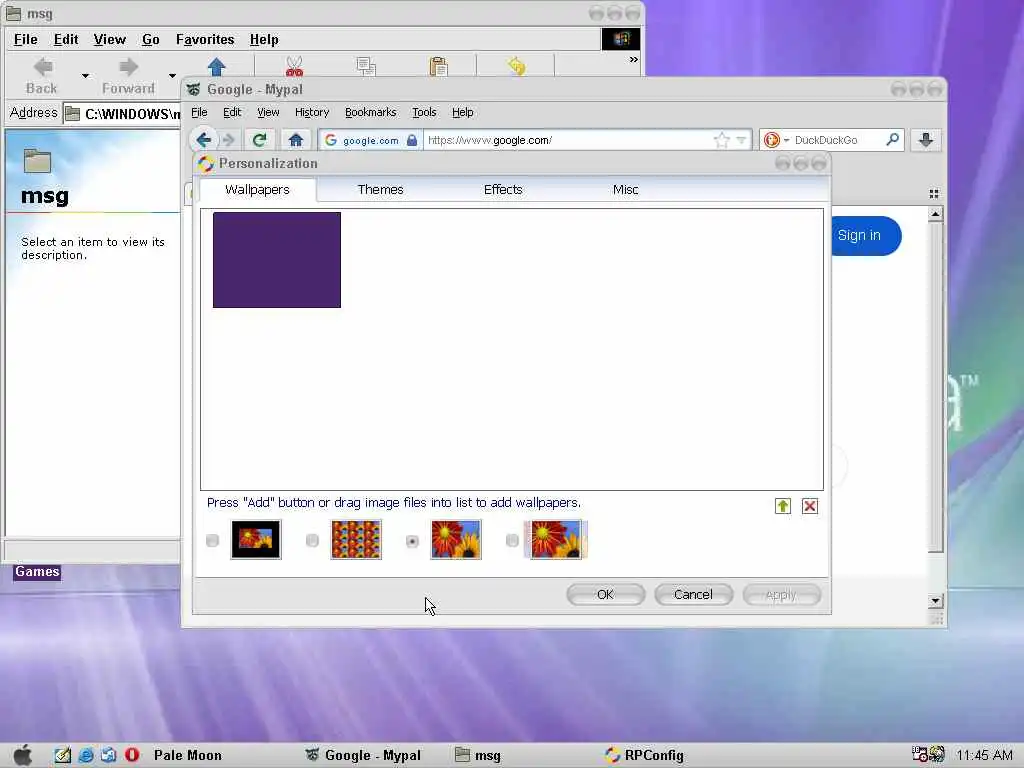Open the History menu in Mypal
This screenshot has height=768, width=1024.
(x=312, y=112)
